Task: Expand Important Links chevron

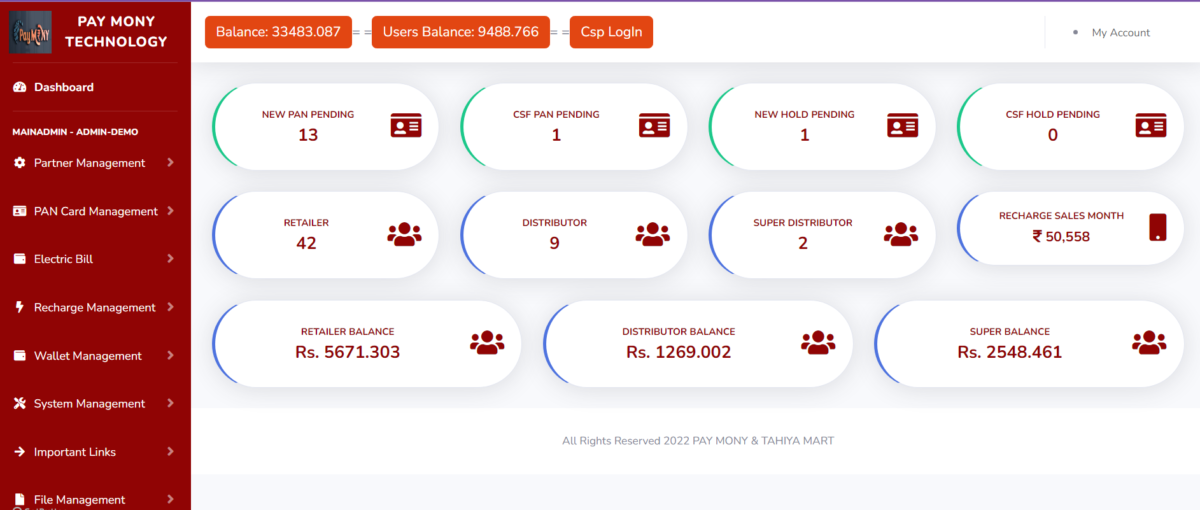Action: 170,451
